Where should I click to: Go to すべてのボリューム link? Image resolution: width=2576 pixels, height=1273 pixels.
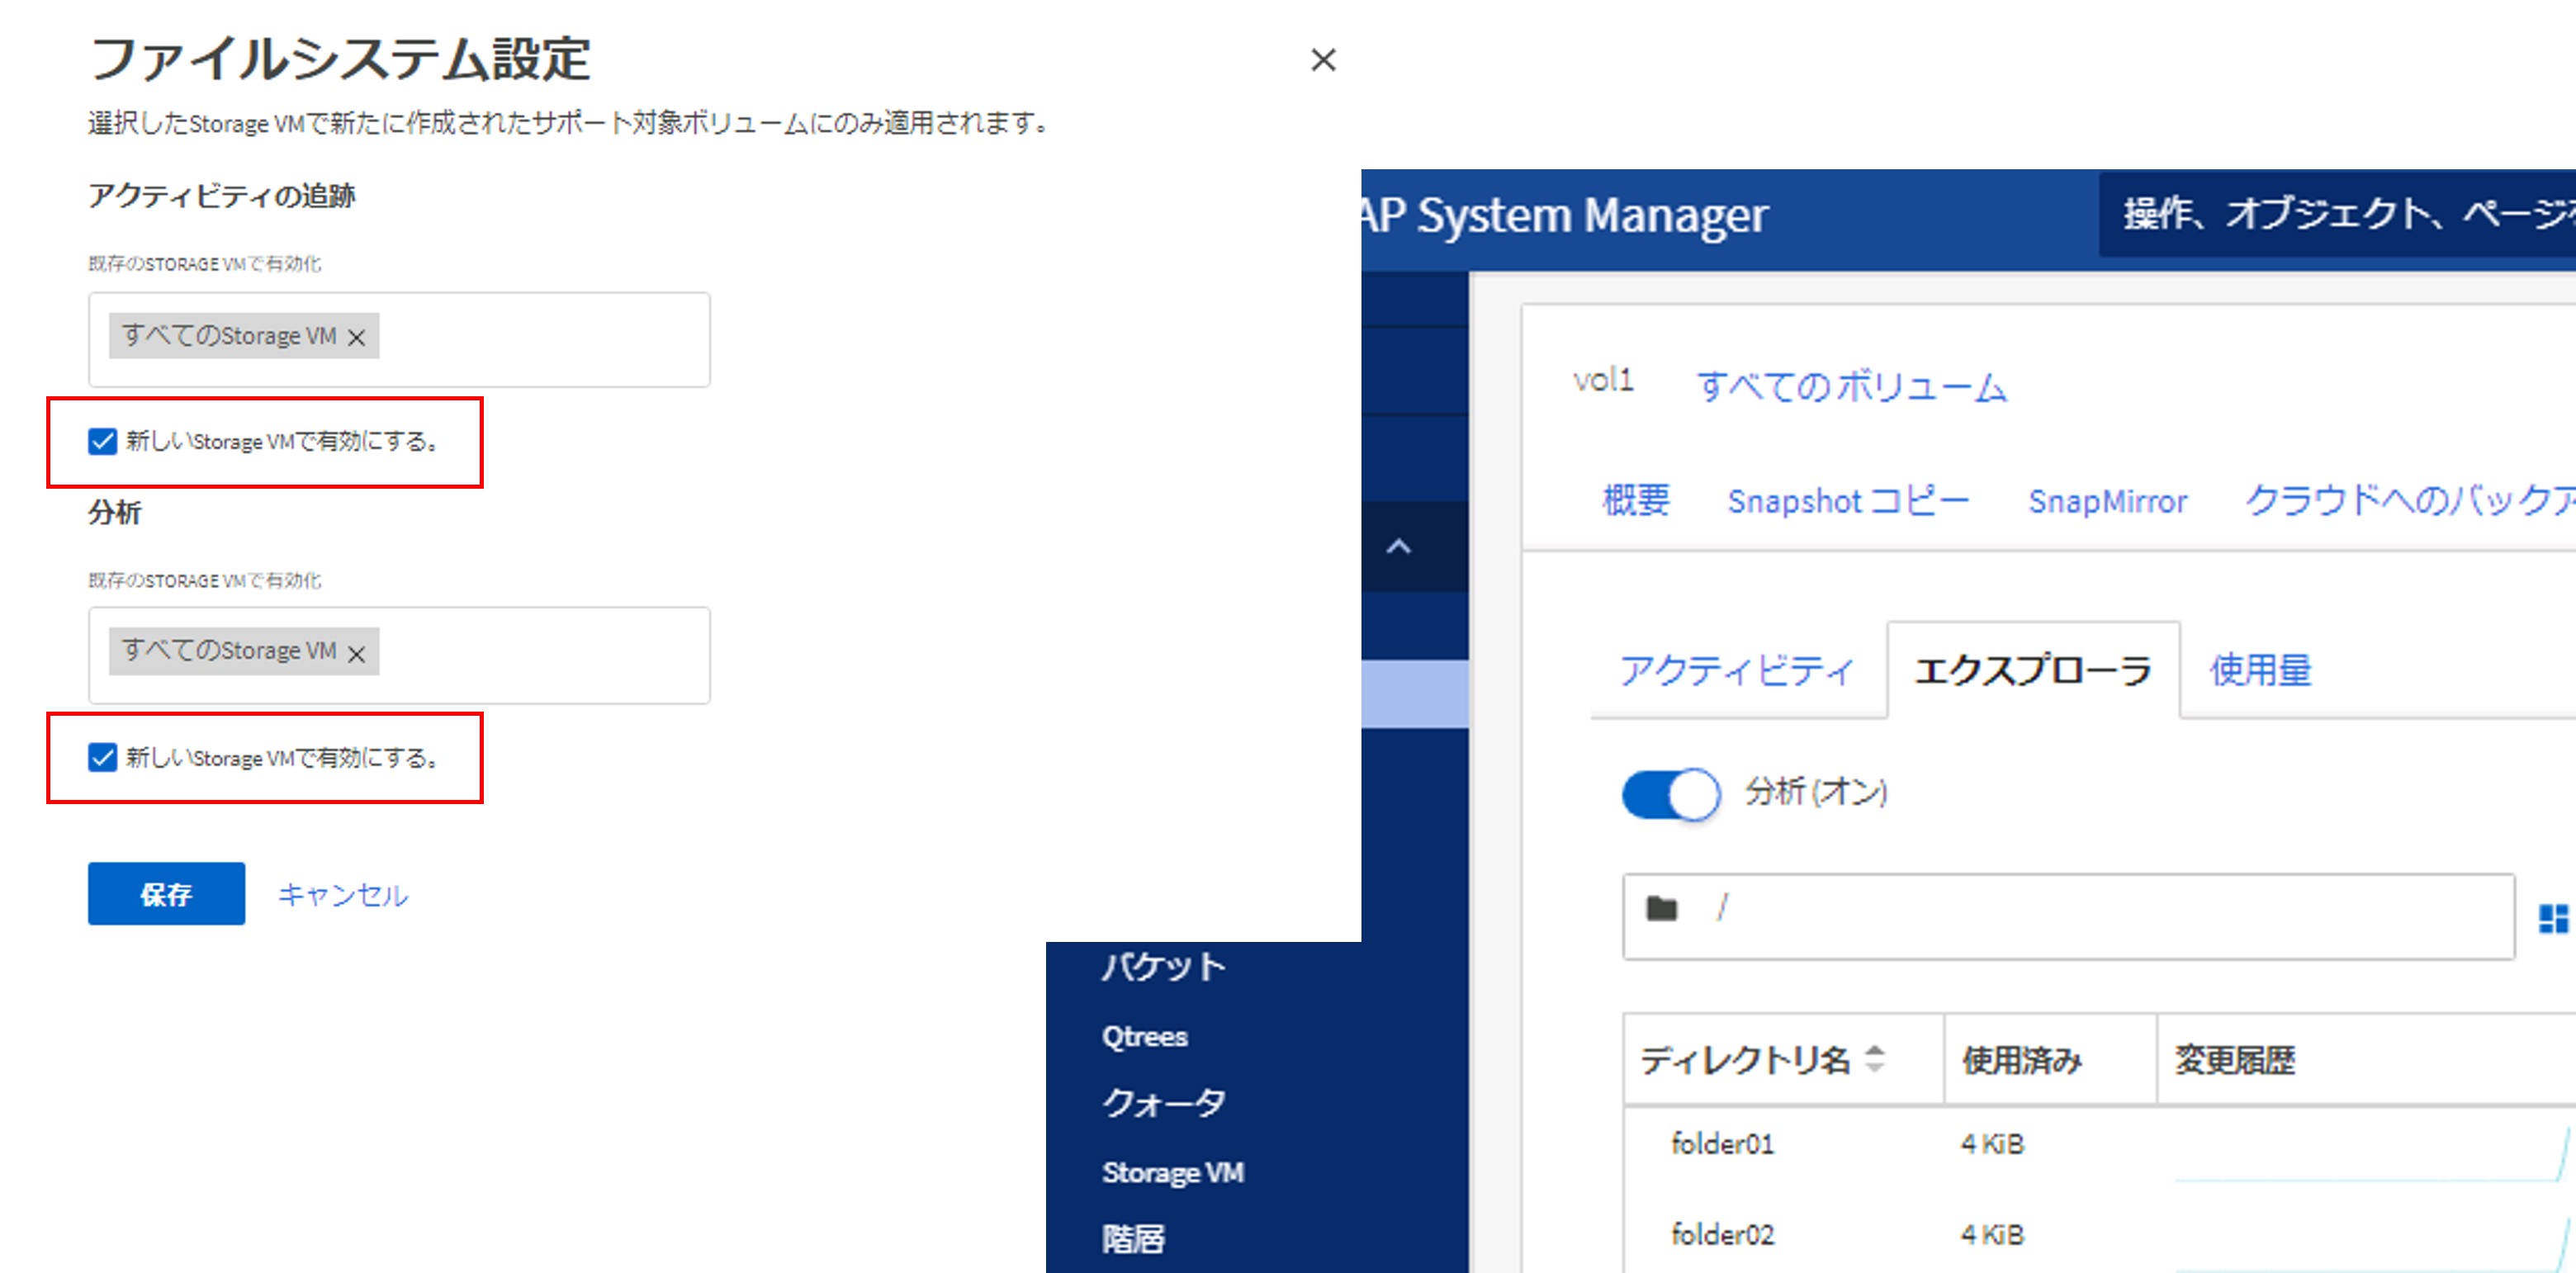pos(1852,386)
